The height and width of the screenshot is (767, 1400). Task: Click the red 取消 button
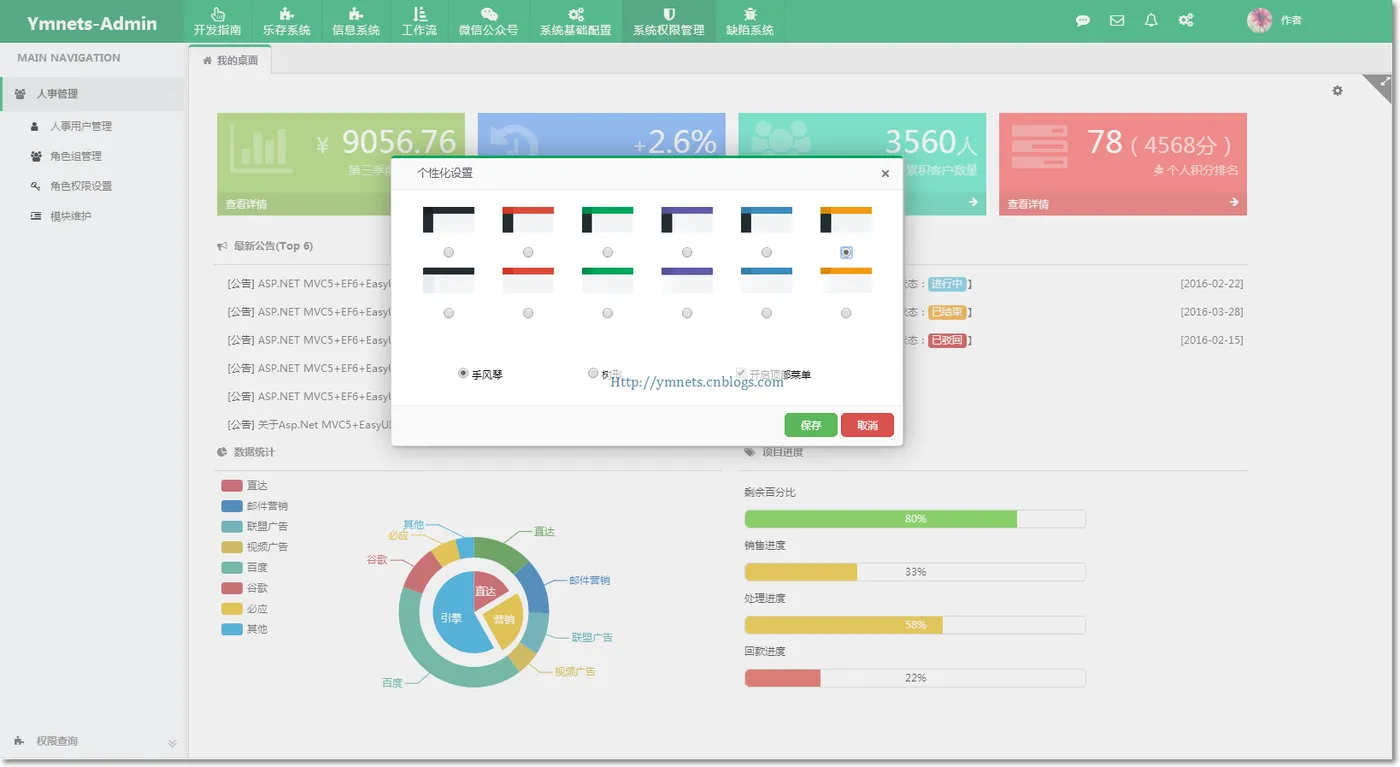[x=867, y=425]
